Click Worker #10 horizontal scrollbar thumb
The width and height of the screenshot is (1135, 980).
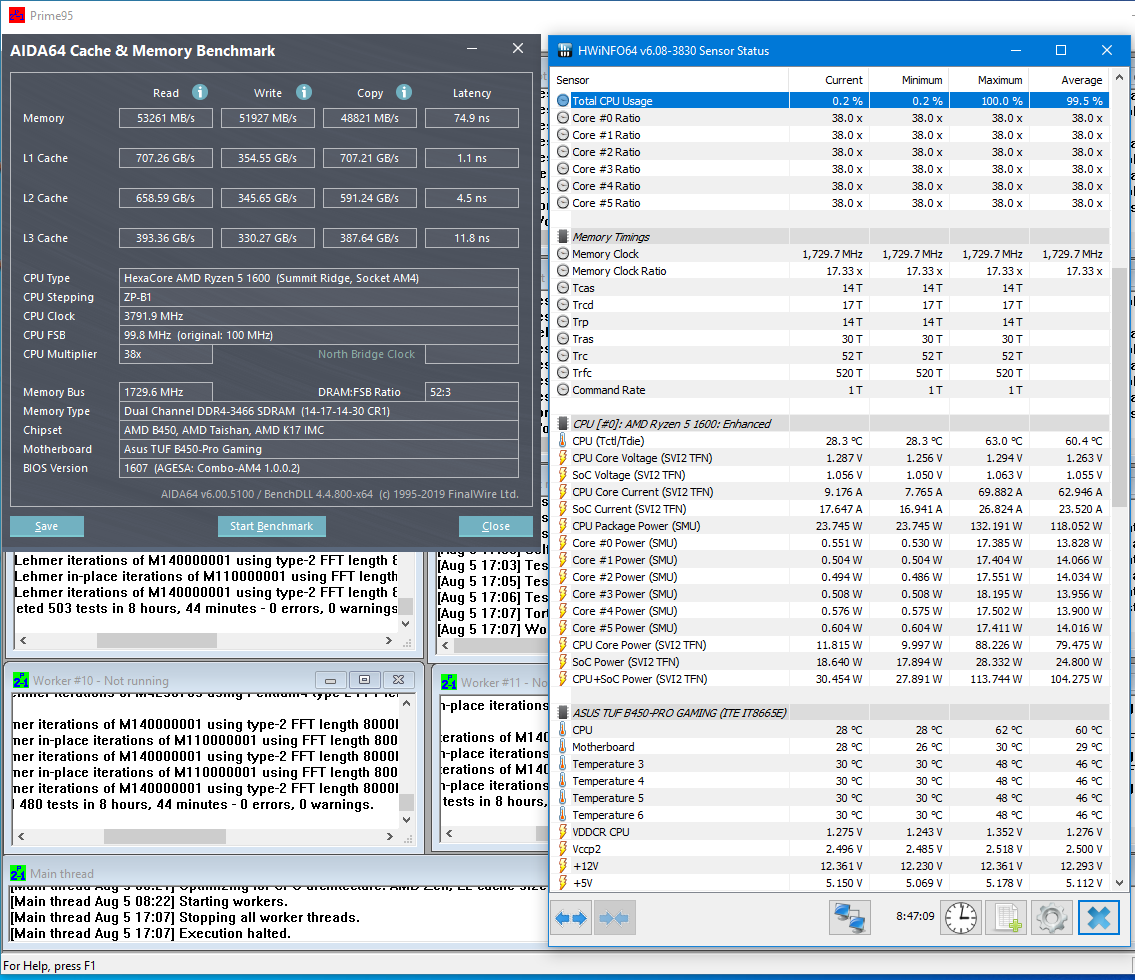165,836
